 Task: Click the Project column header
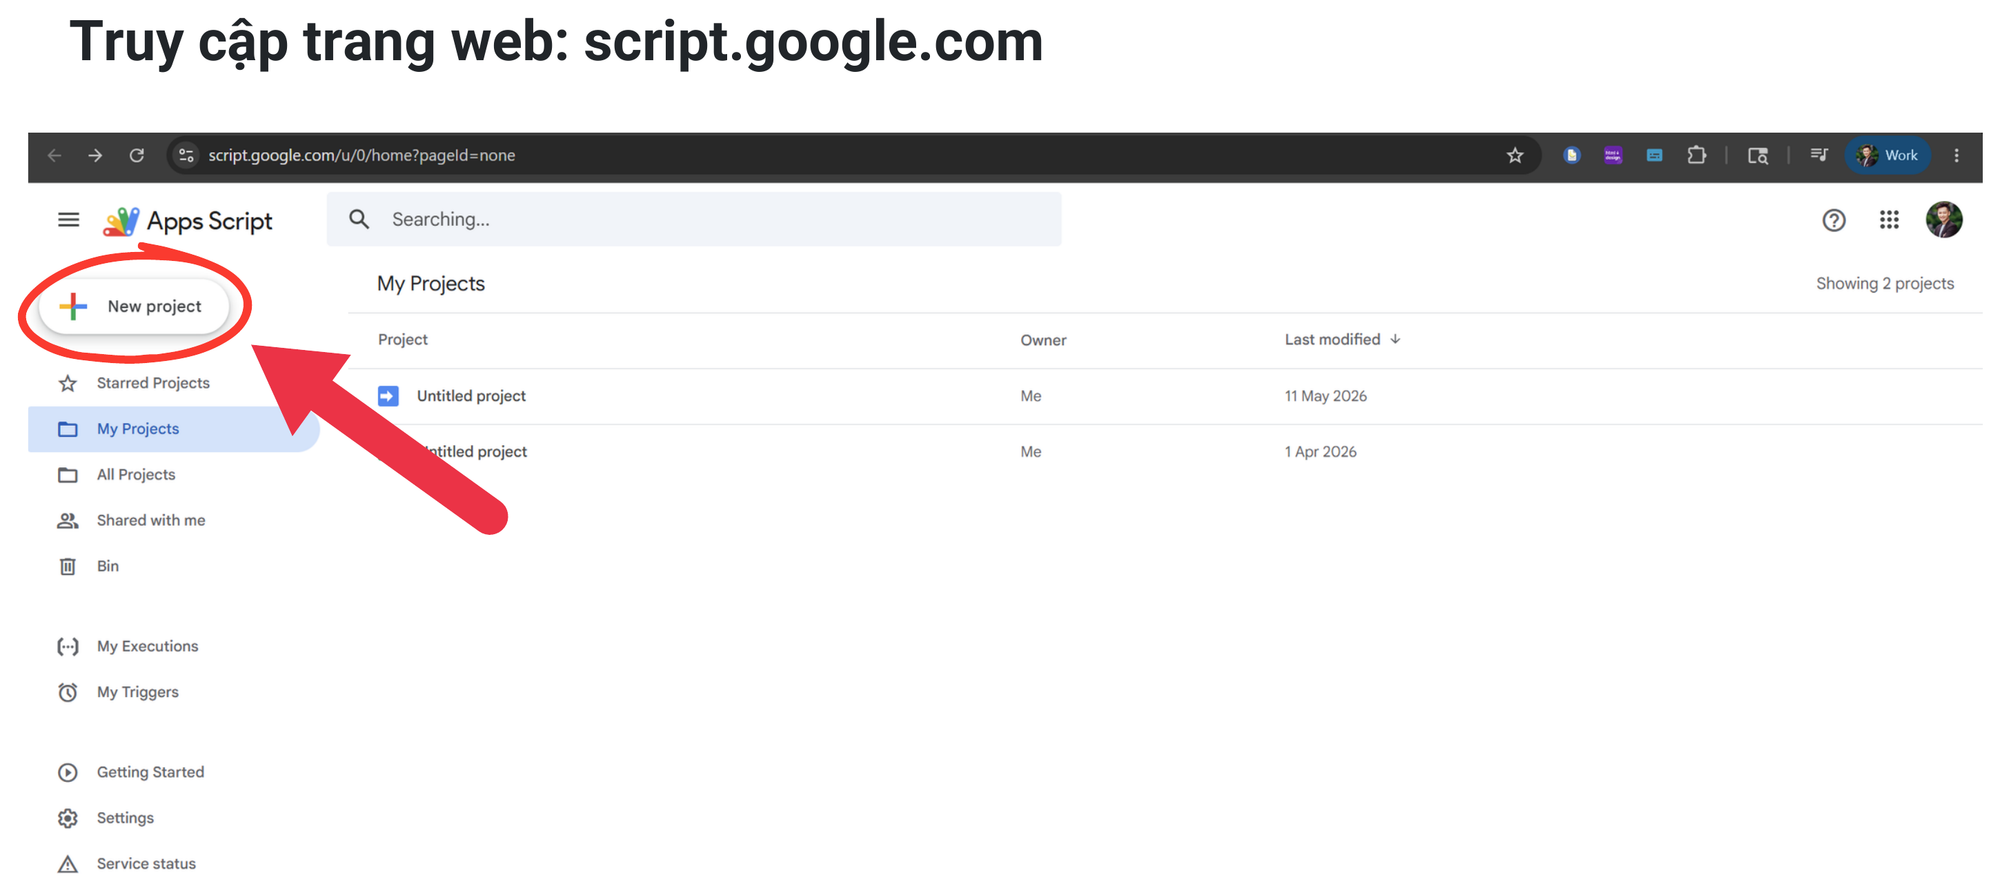(403, 340)
